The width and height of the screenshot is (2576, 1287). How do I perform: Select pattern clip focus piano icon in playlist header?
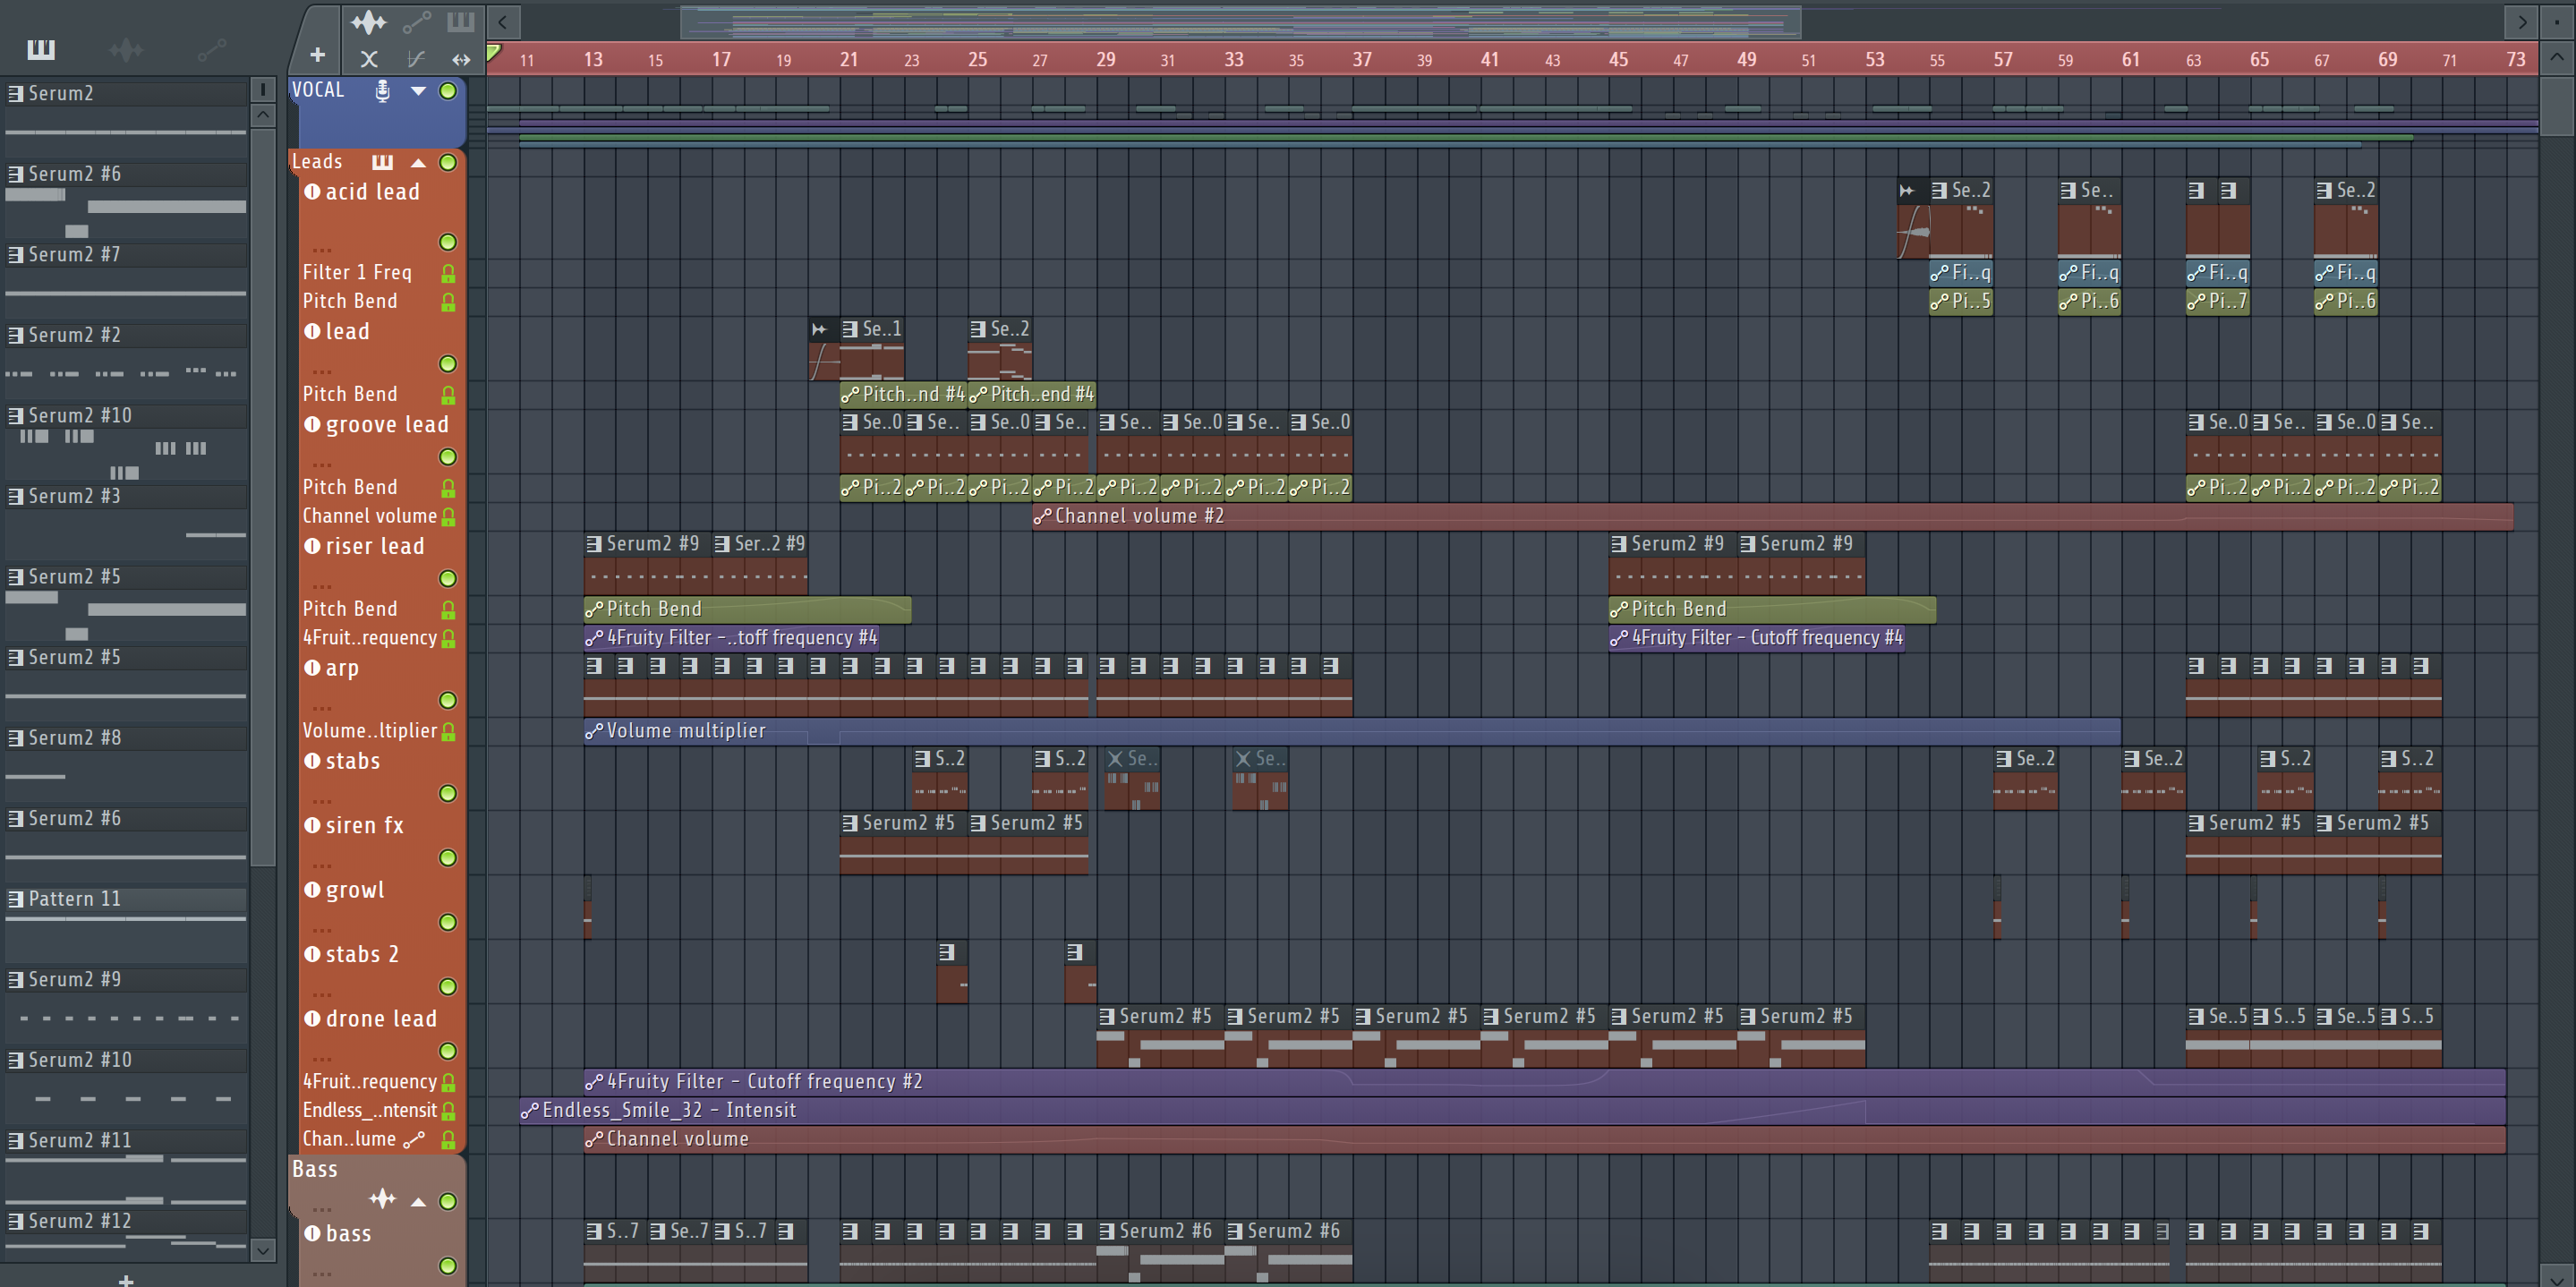(460, 21)
